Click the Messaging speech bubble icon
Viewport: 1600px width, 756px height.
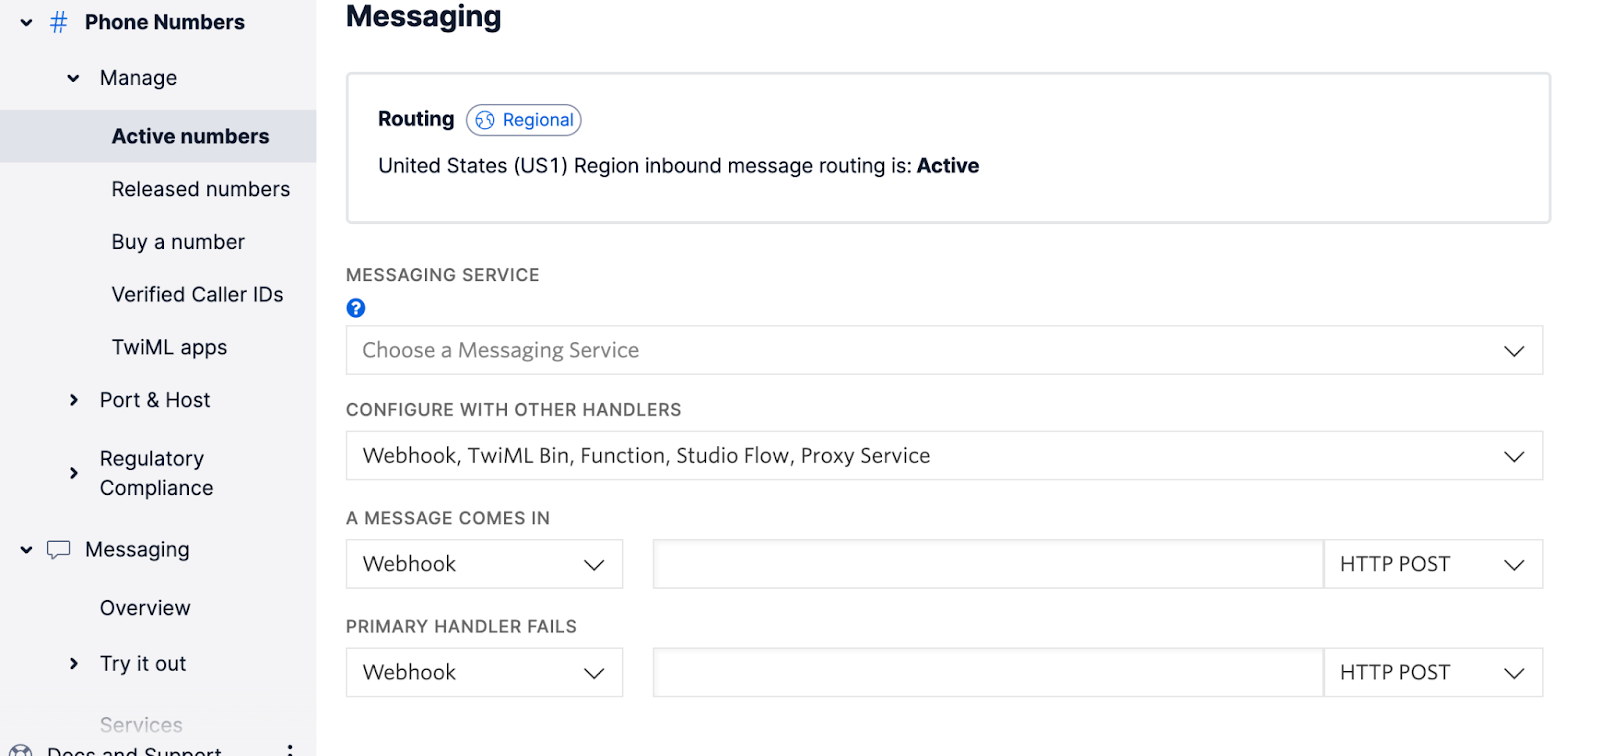59,550
